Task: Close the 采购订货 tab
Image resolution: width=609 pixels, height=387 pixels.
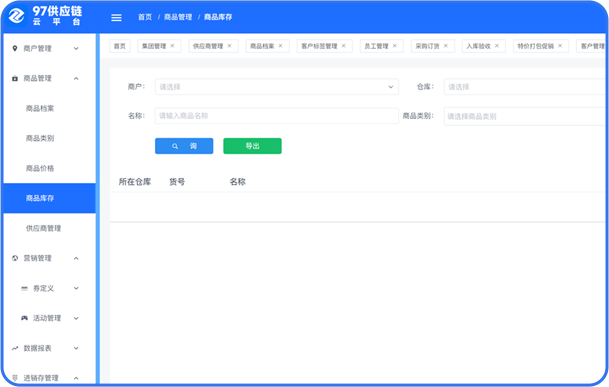Action: pos(445,46)
